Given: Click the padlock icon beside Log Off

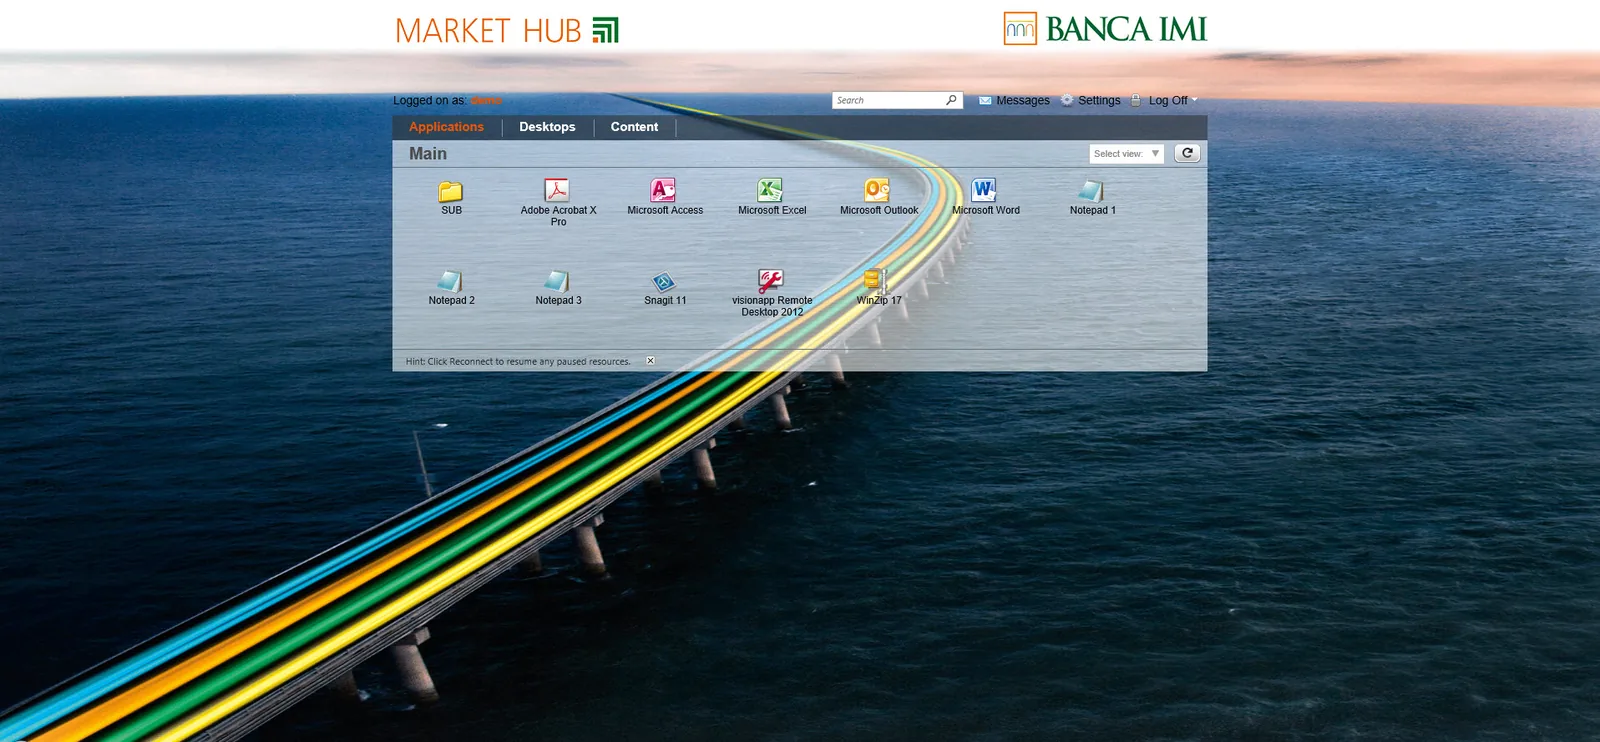Looking at the screenshot, I should point(1136,100).
